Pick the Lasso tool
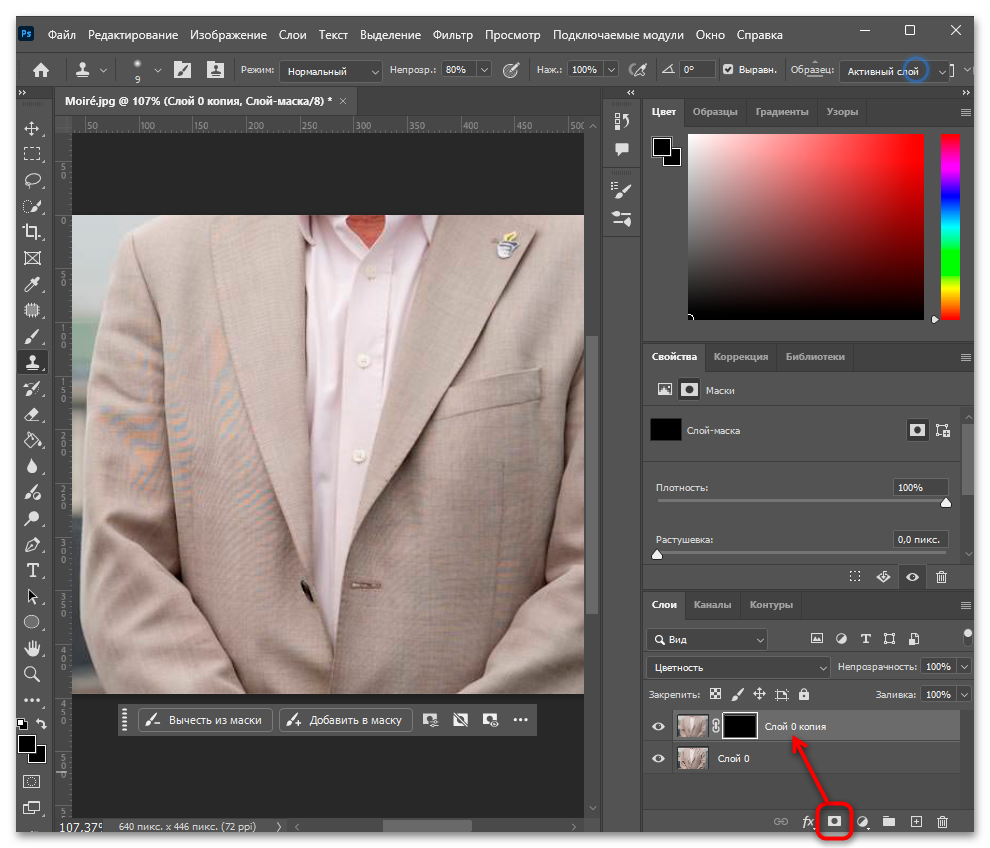This screenshot has height=848, width=990. 32,180
